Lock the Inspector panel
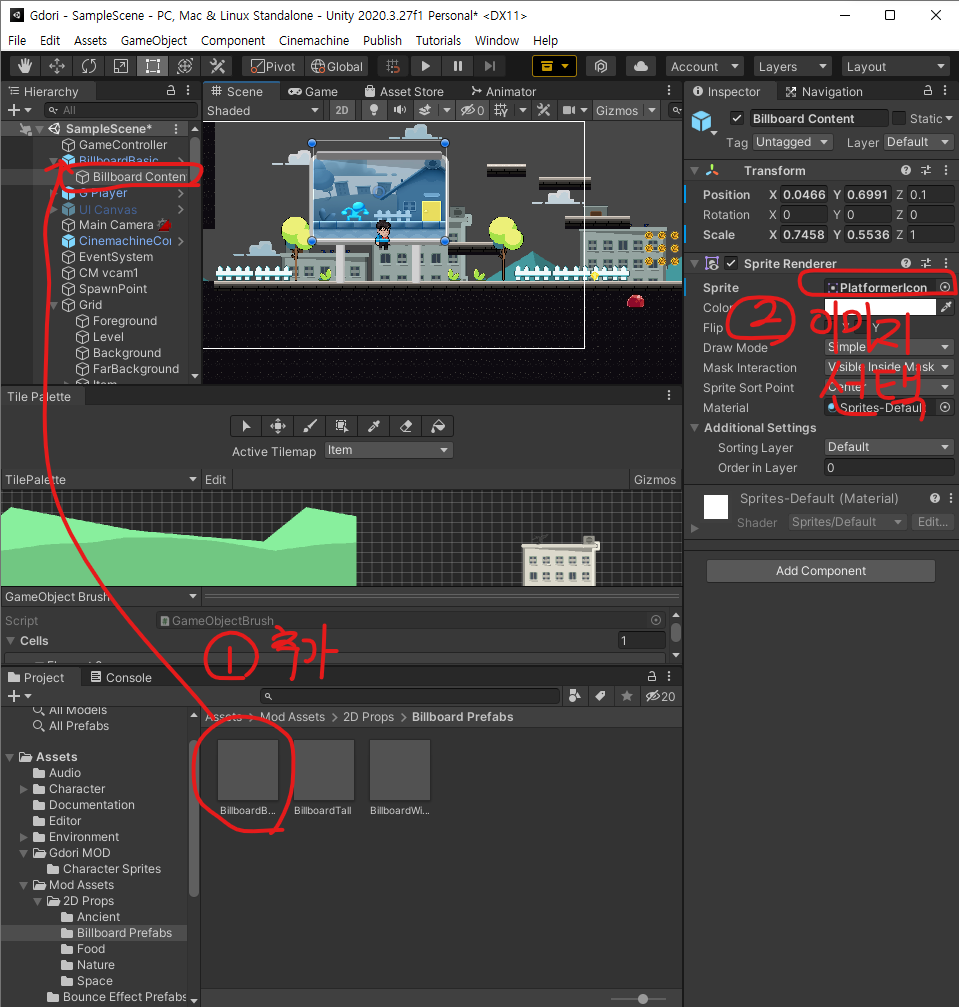959x1007 pixels. 928,91
